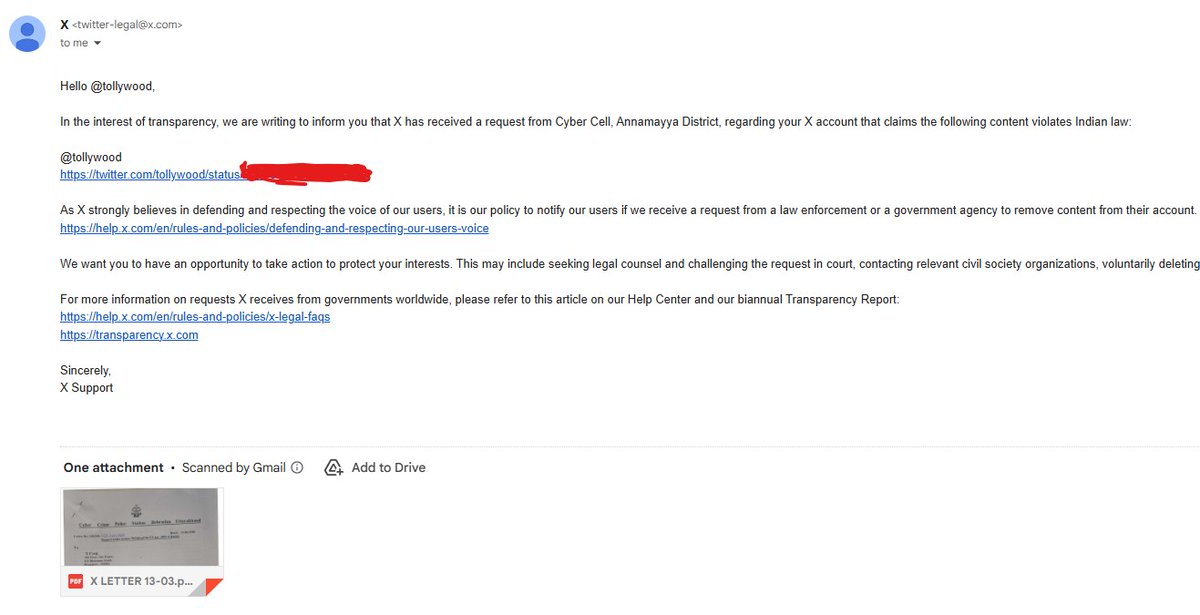Click the sender email twitter-legal@x.com

click(x=128, y=25)
